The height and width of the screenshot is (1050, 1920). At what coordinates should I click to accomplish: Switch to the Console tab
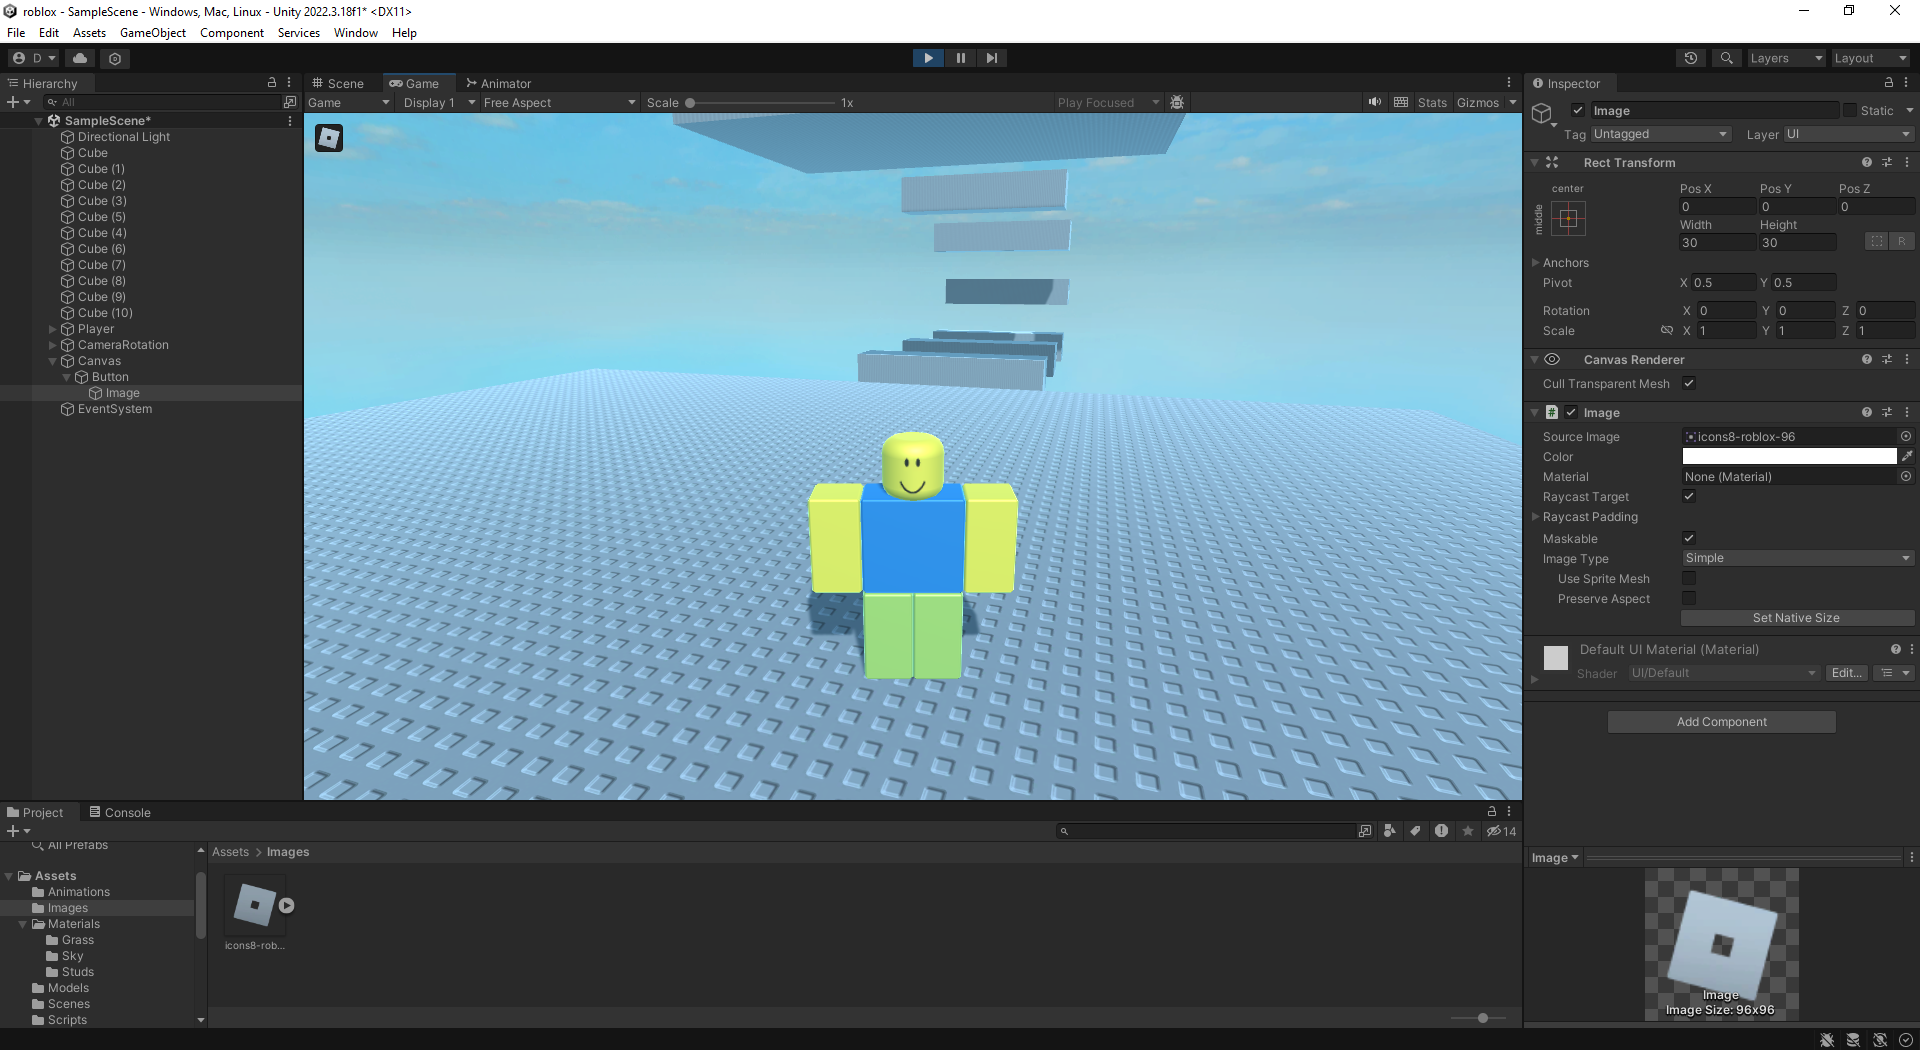click(120, 812)
